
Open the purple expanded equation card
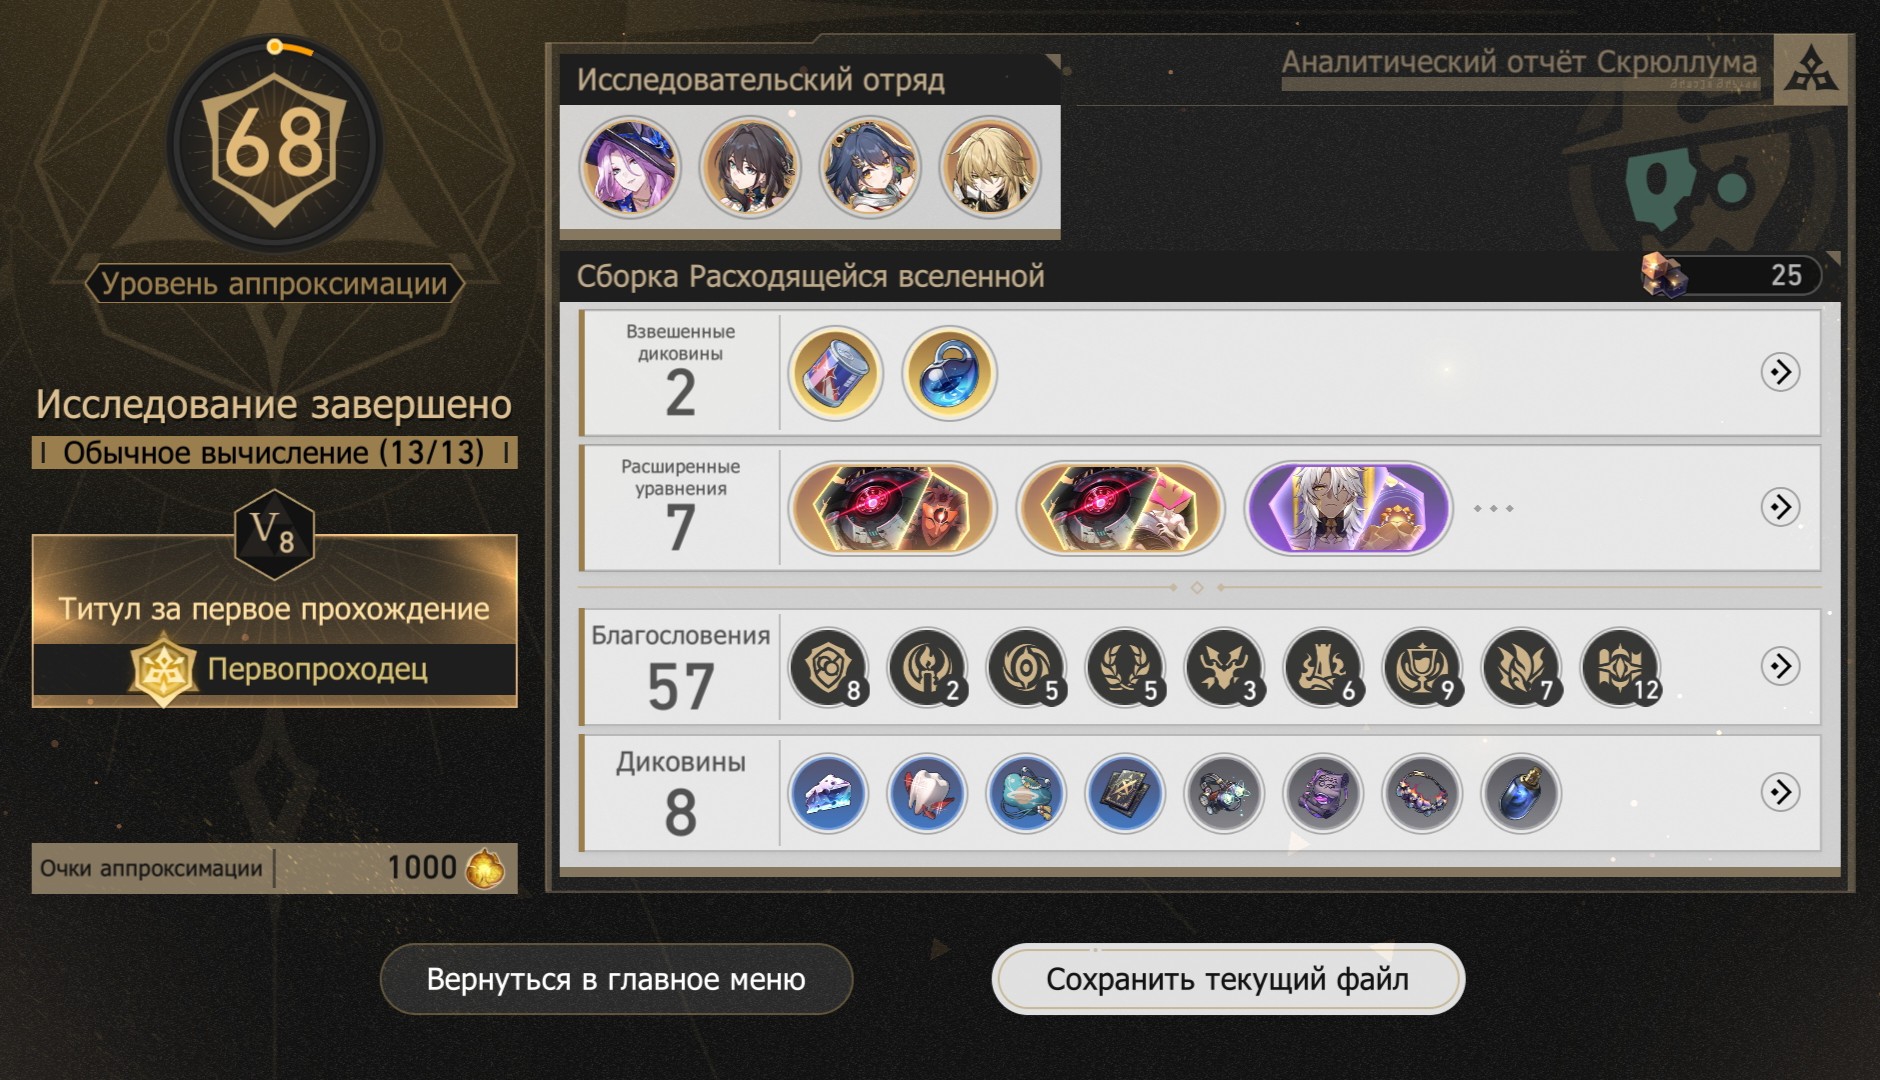point(1348,508)
